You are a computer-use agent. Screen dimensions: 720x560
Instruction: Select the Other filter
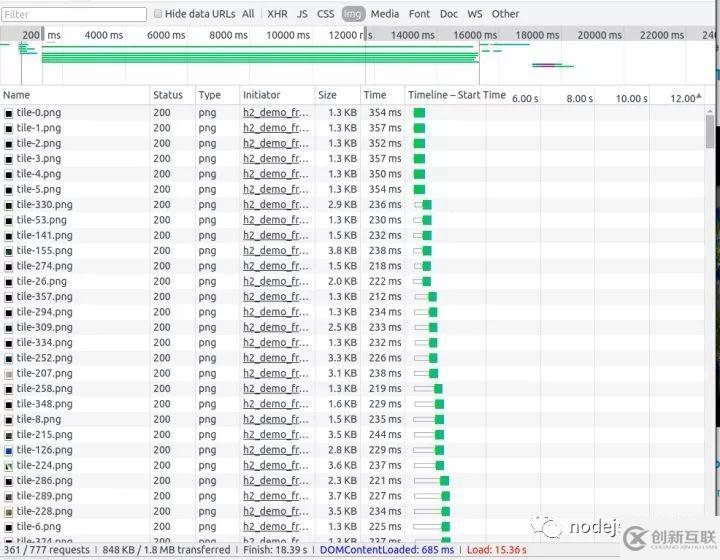pos(505,14)
